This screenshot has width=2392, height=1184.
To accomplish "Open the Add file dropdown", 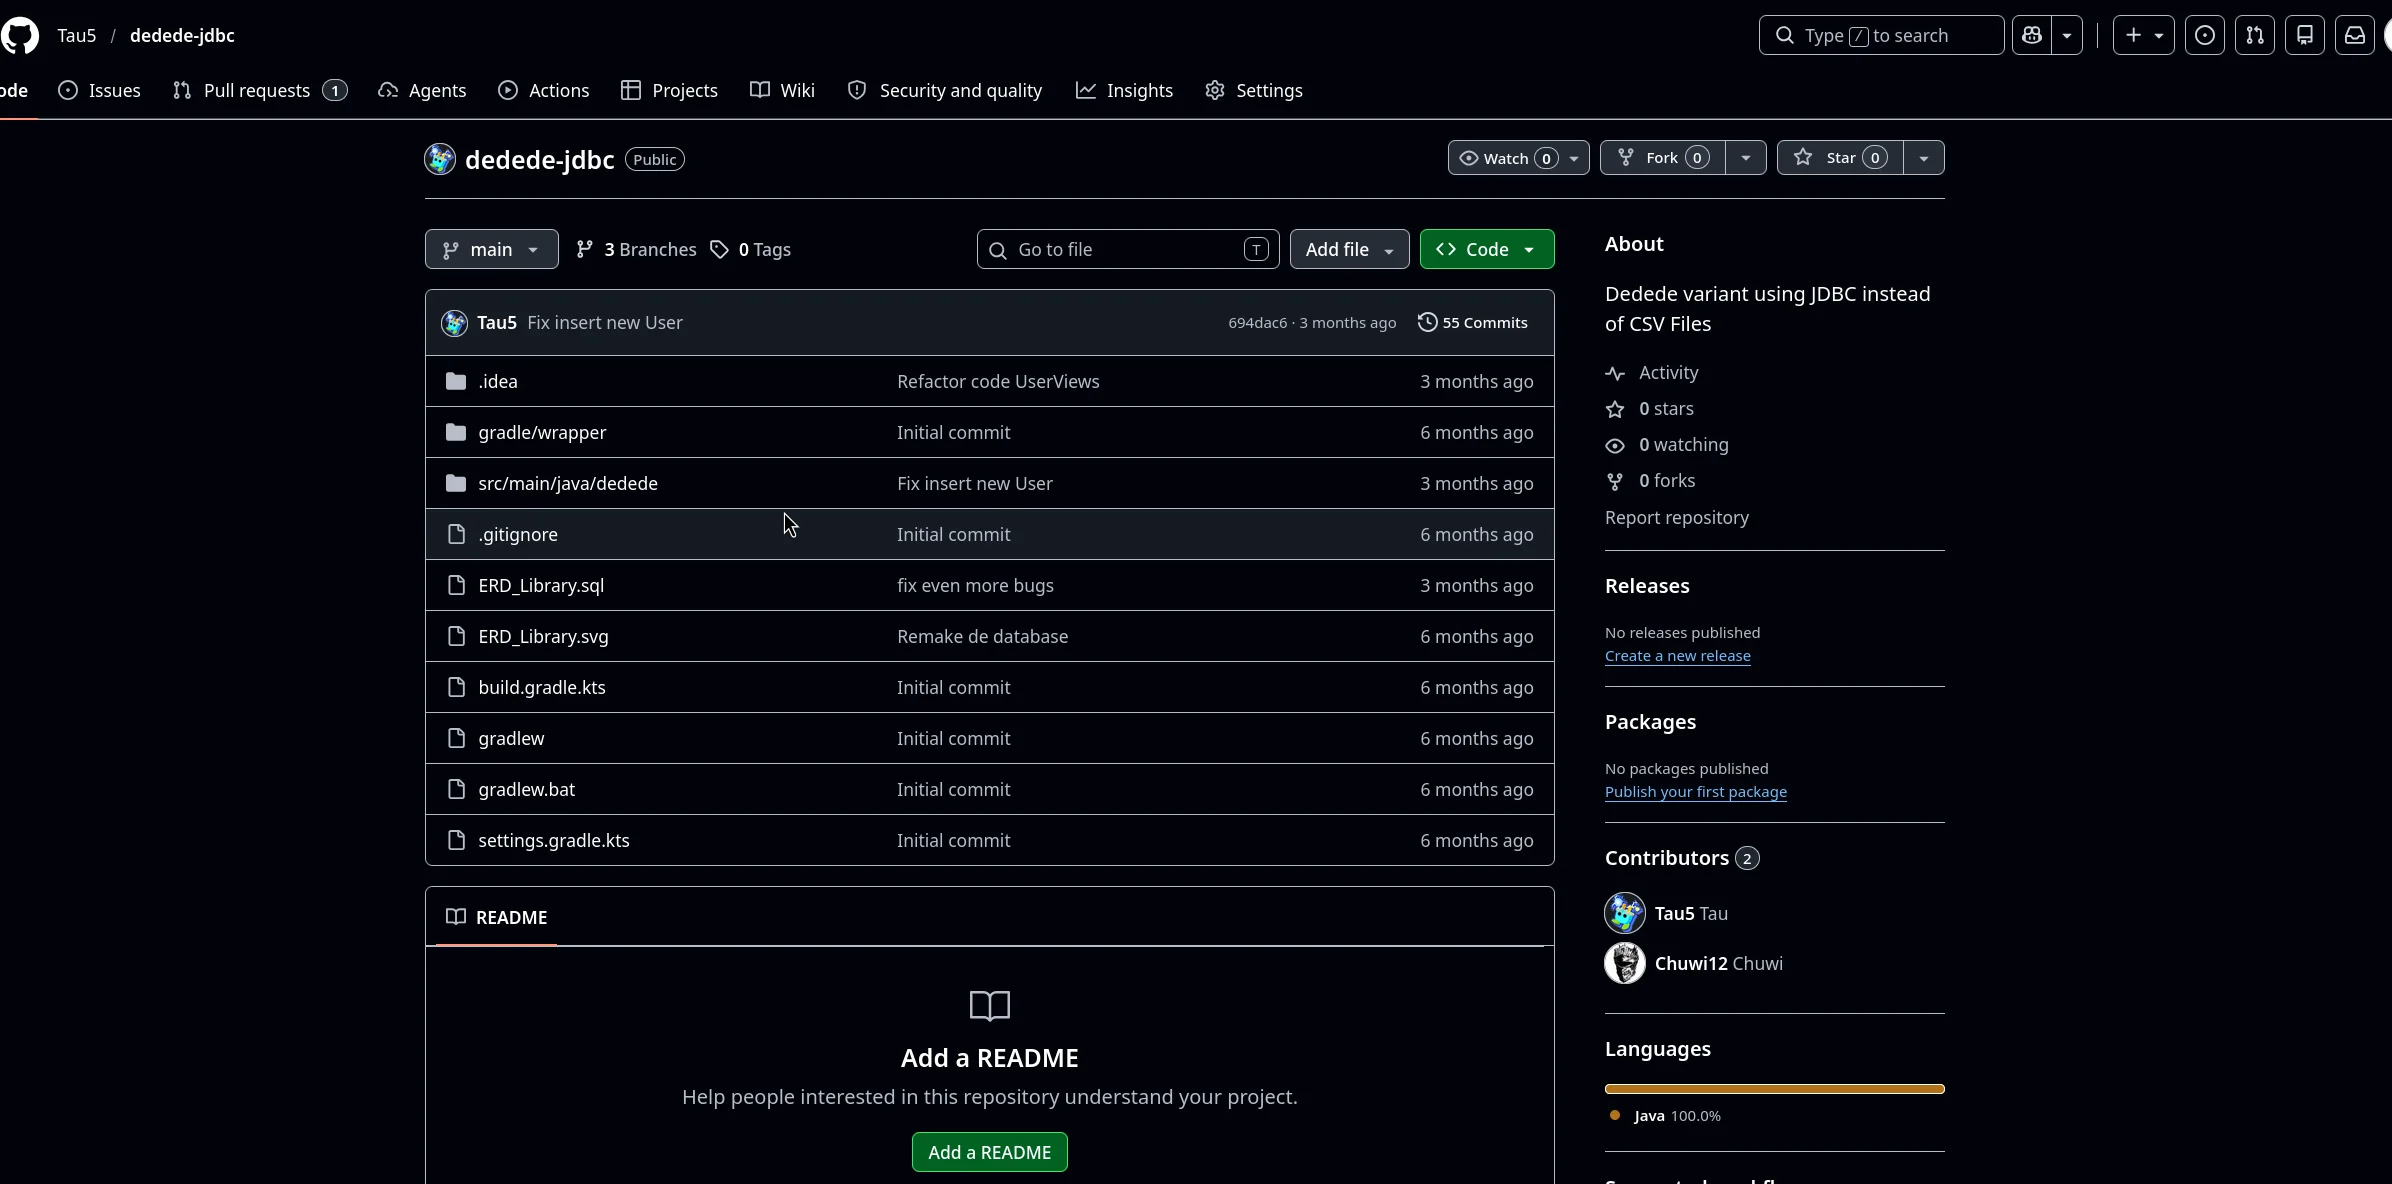I will point(1349,249).
